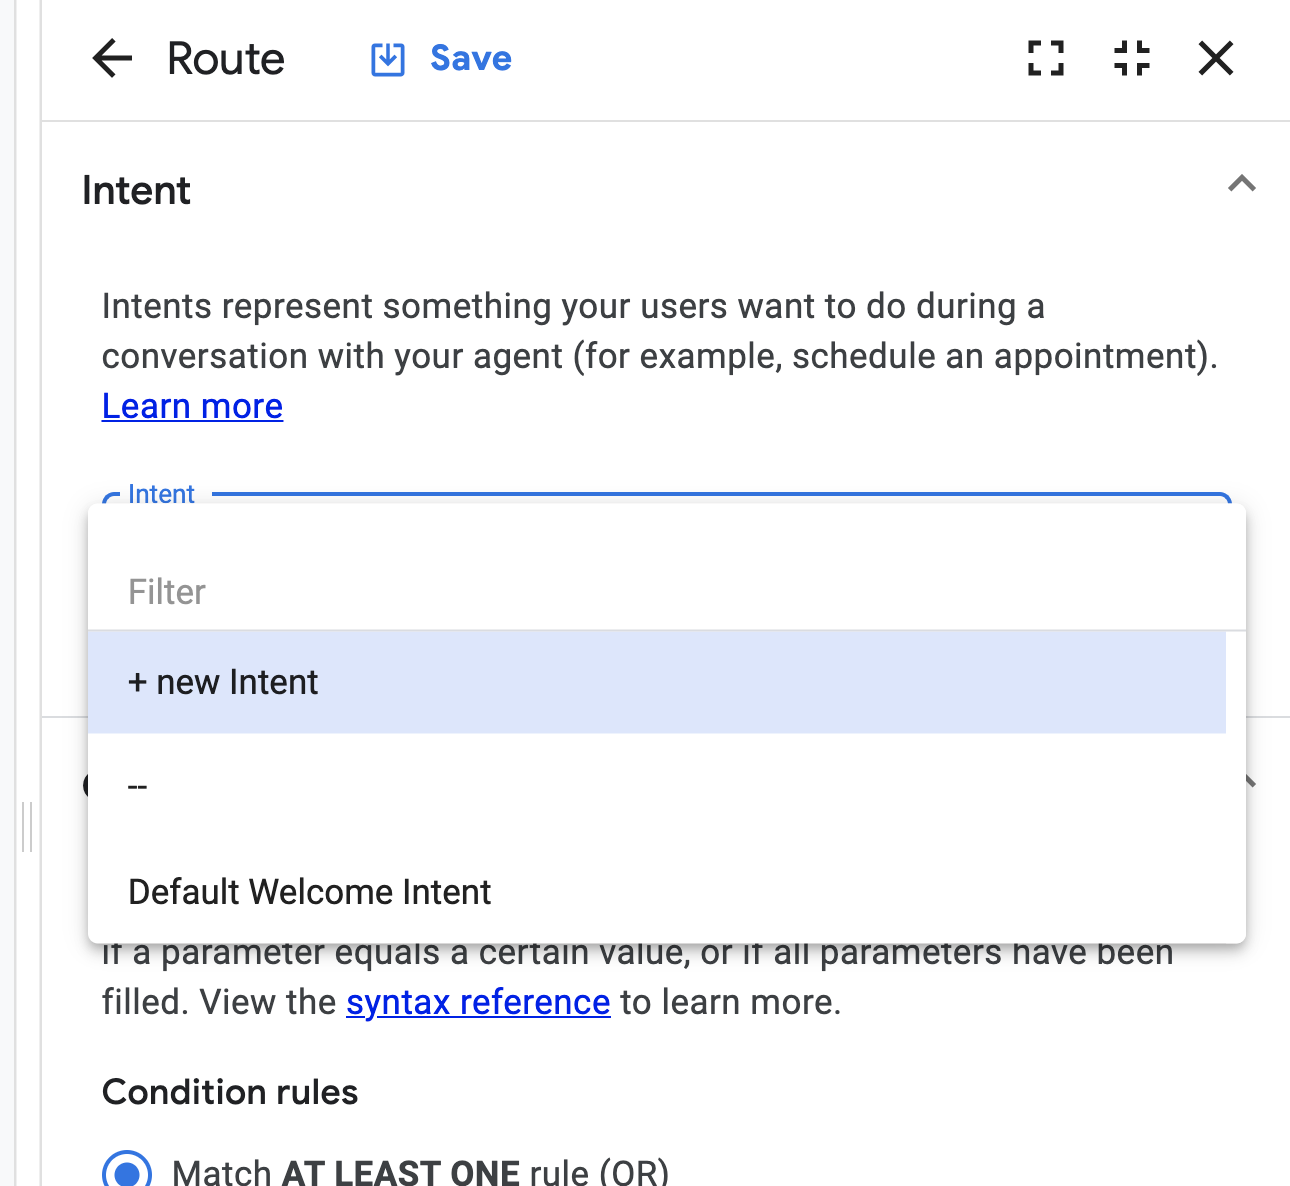Click the panel resize handle on left edge
This screenshot has height=1186, width=1290.
(27, 826)
